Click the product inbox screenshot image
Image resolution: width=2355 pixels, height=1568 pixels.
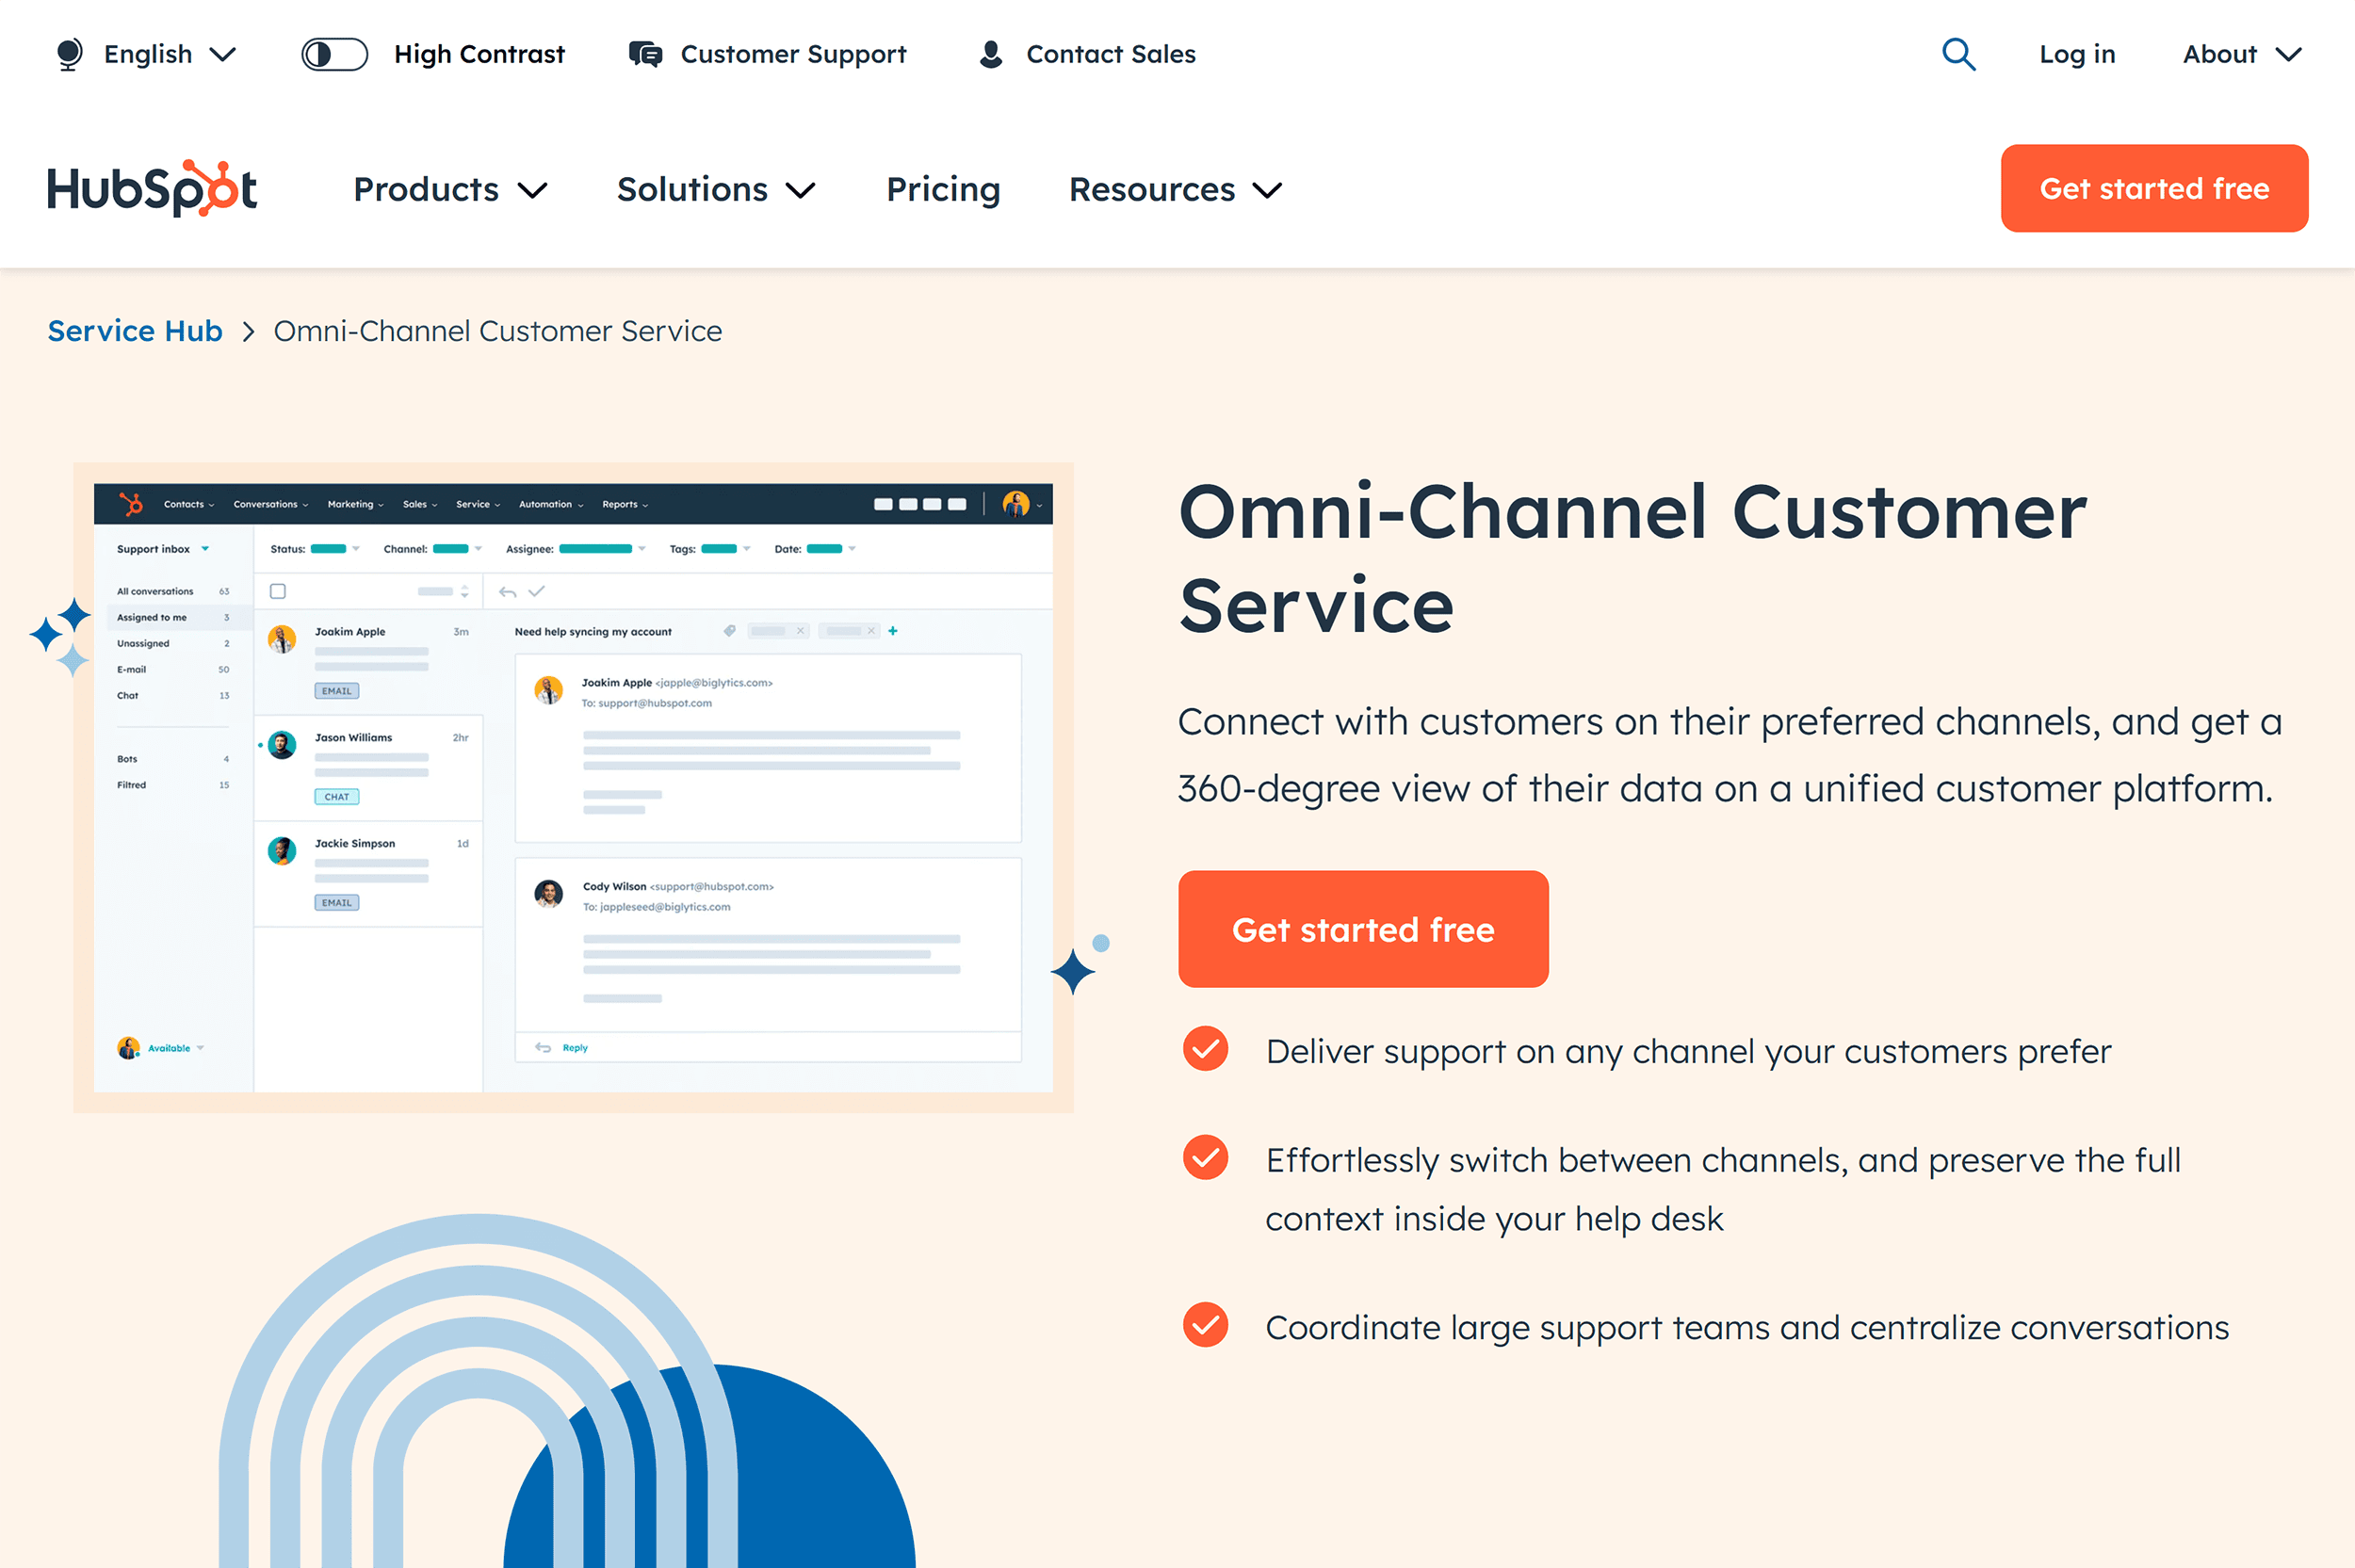(x=573, y=787)
